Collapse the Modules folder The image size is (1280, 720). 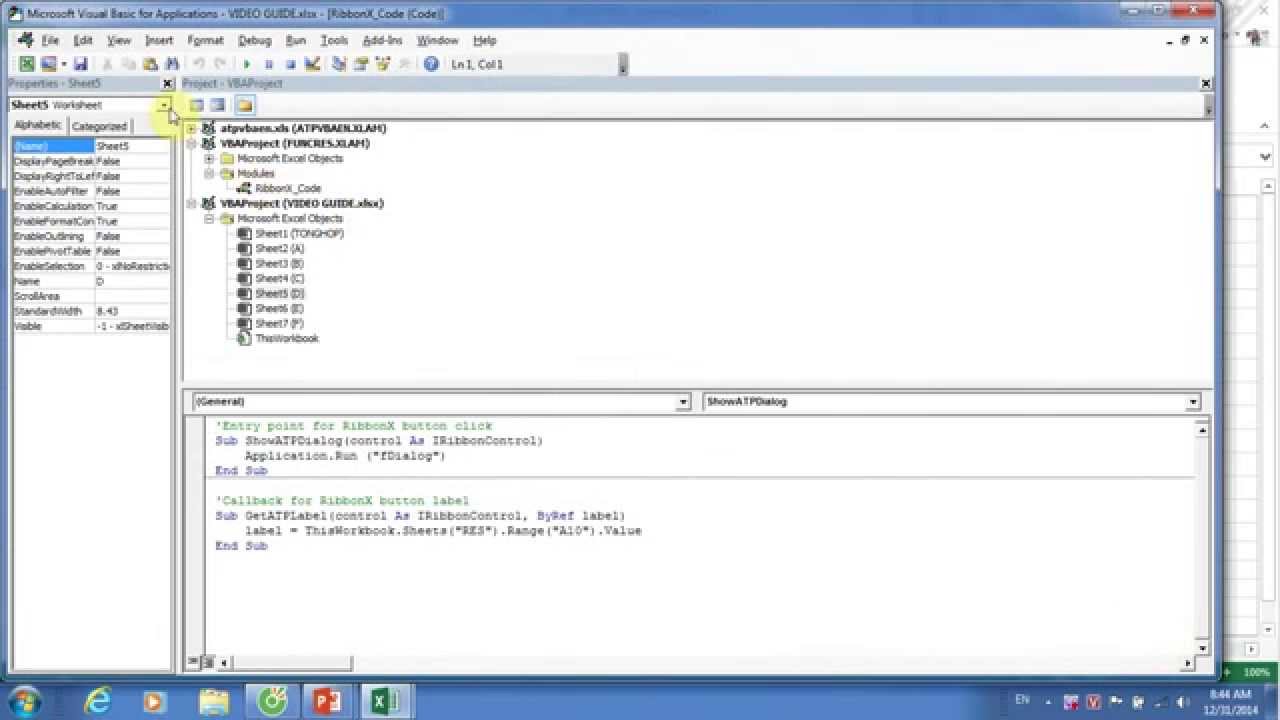coord(209,173)
